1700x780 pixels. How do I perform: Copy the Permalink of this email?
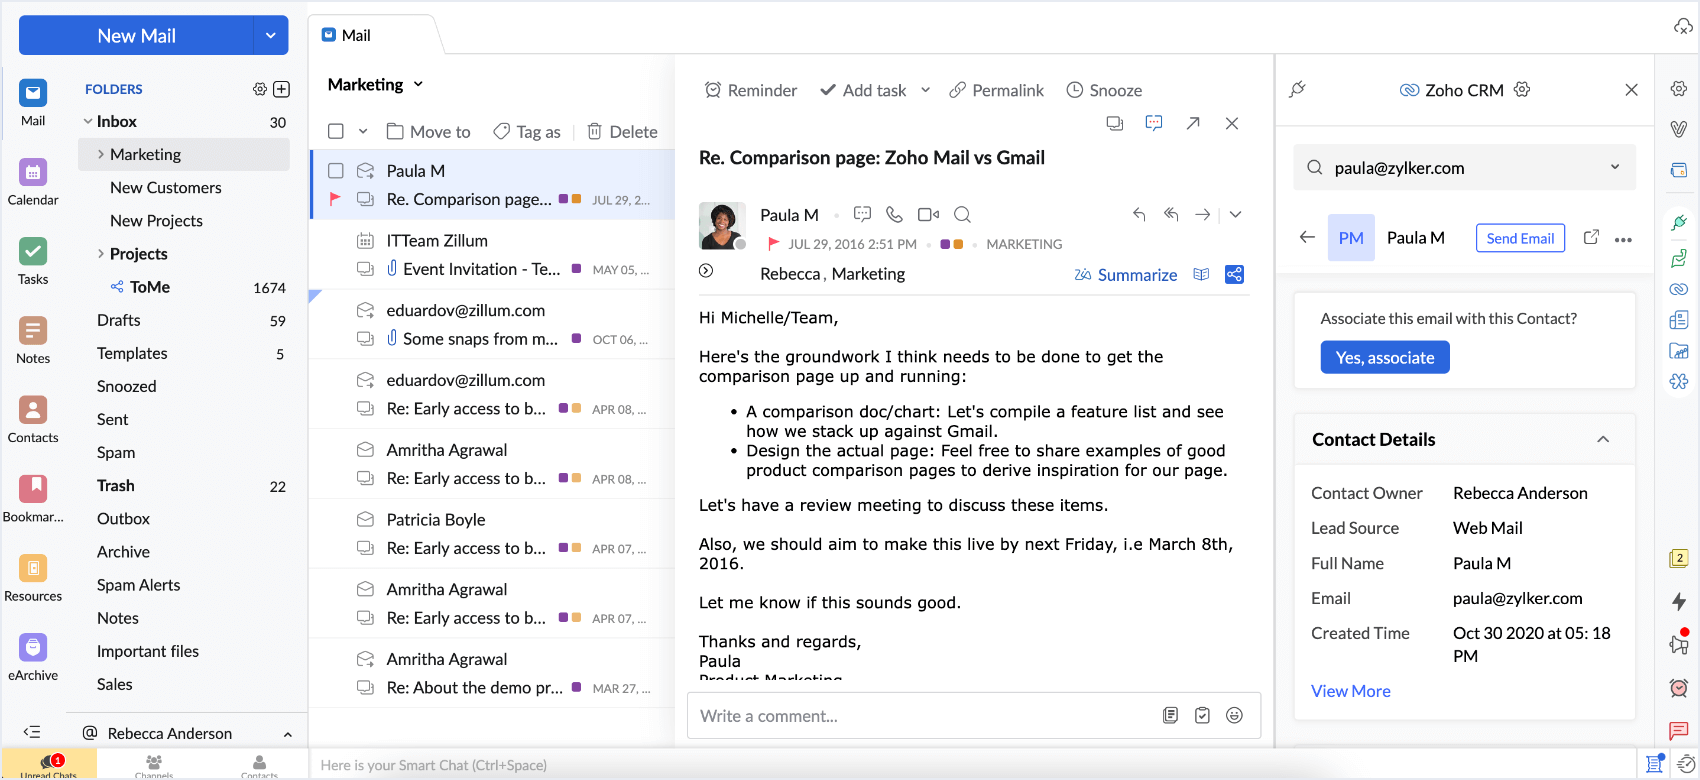click(x=996, y=90)
